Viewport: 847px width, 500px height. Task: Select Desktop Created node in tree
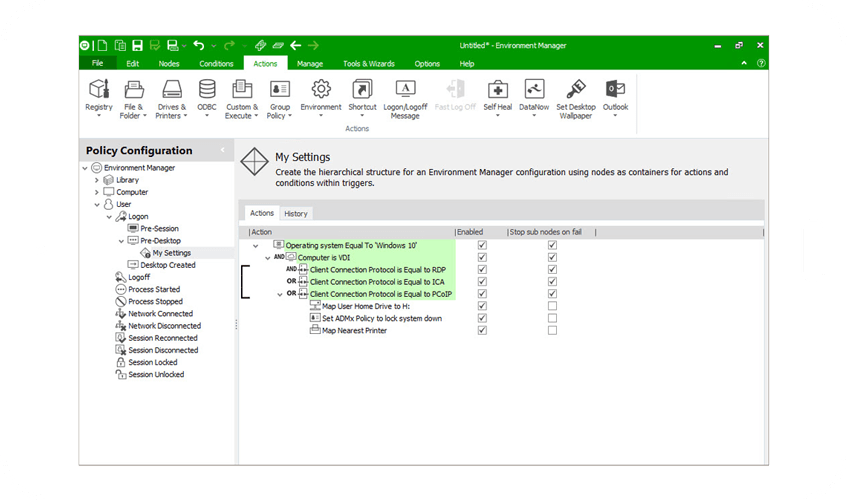point(167,265)
